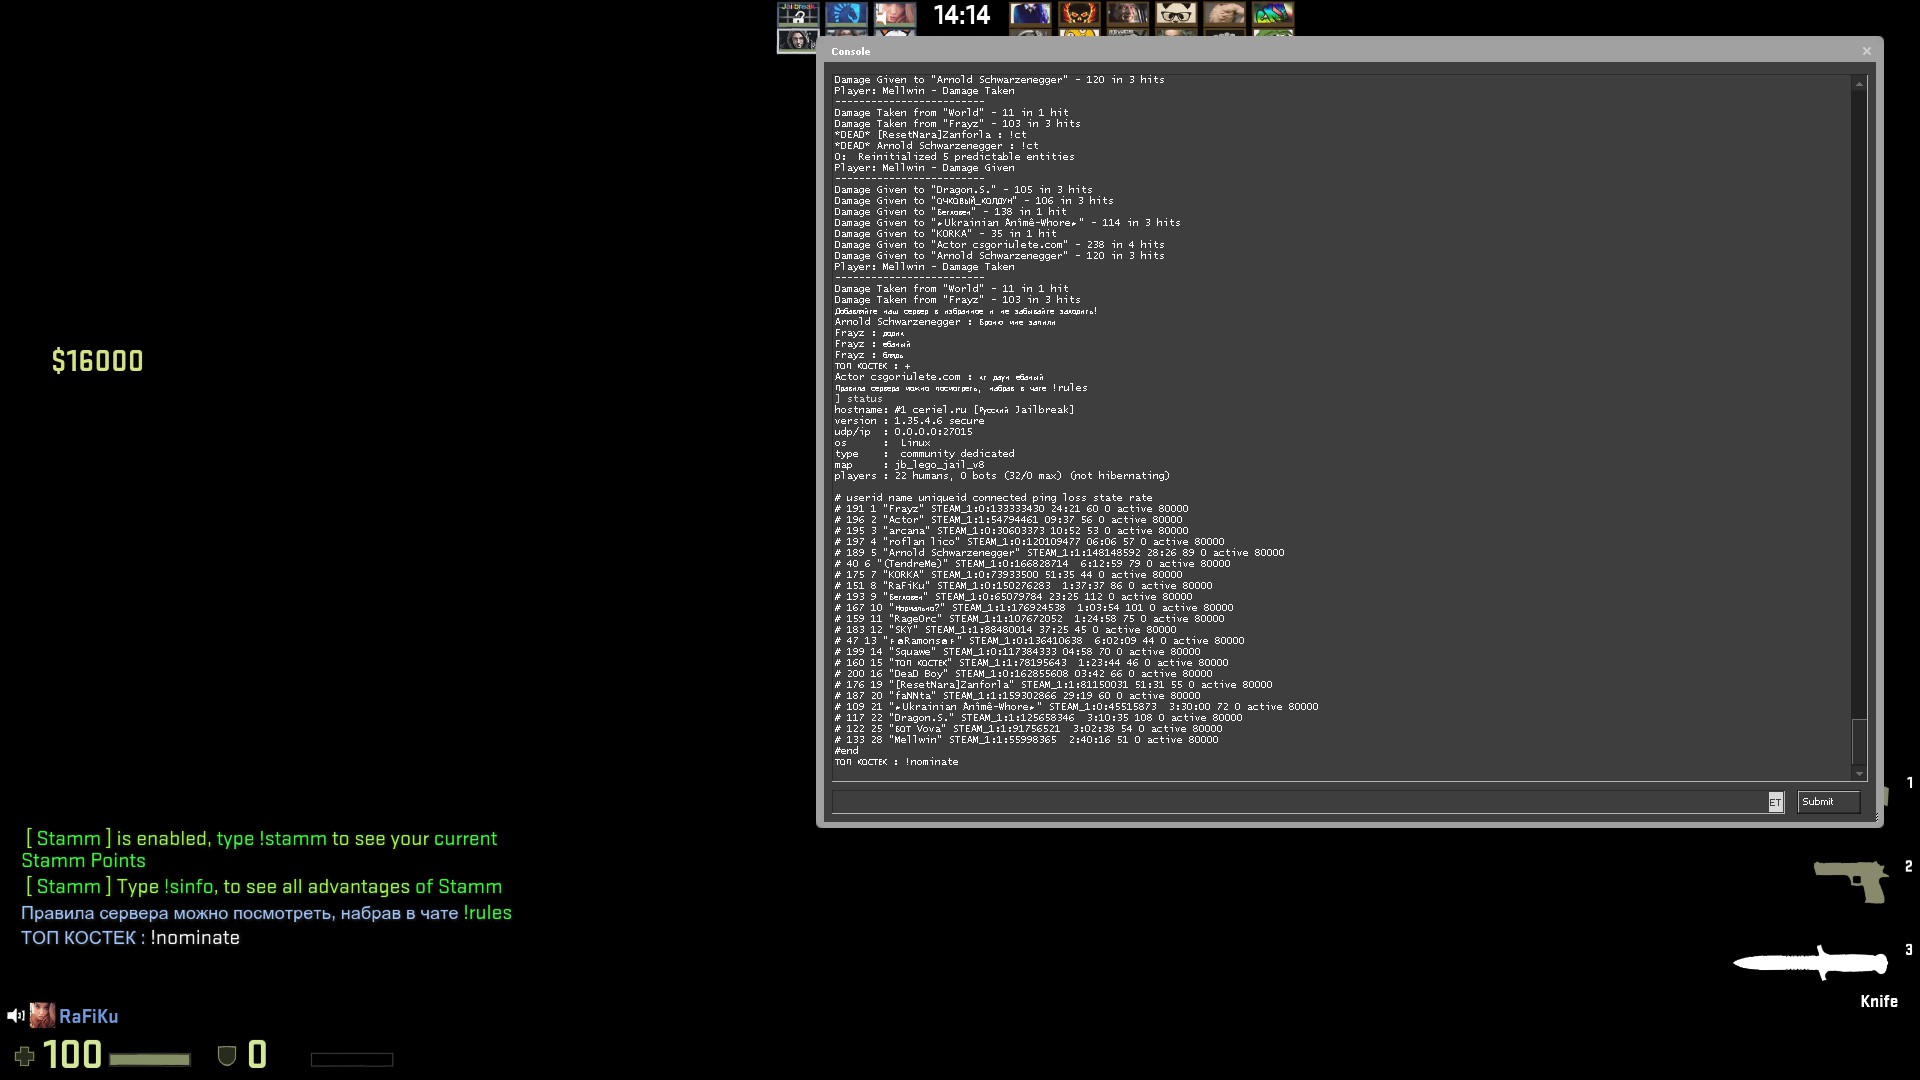
Task: Click the armor shield icon
Action: 227,1056
